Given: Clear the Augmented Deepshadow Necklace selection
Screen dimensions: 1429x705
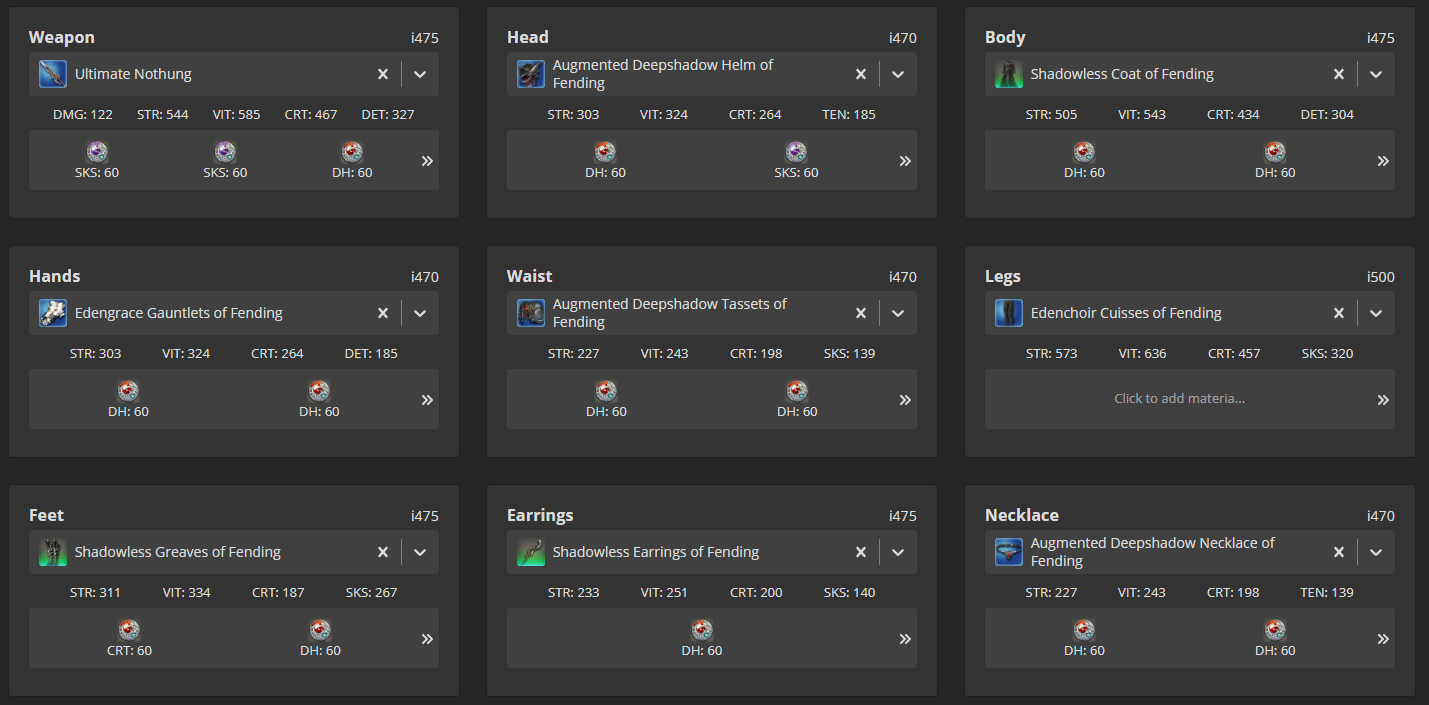Looking at the screenshot, I should (x=1339, y=552).
